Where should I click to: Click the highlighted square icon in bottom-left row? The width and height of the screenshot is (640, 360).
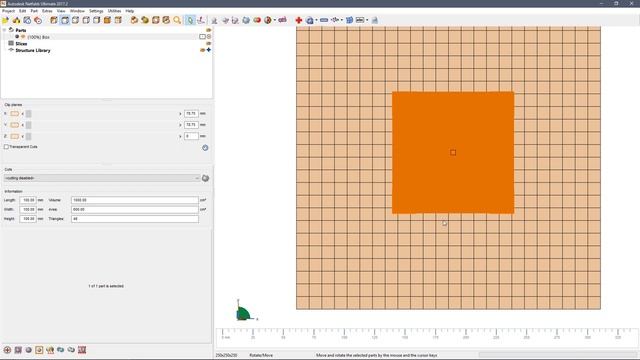click(39, 350)
